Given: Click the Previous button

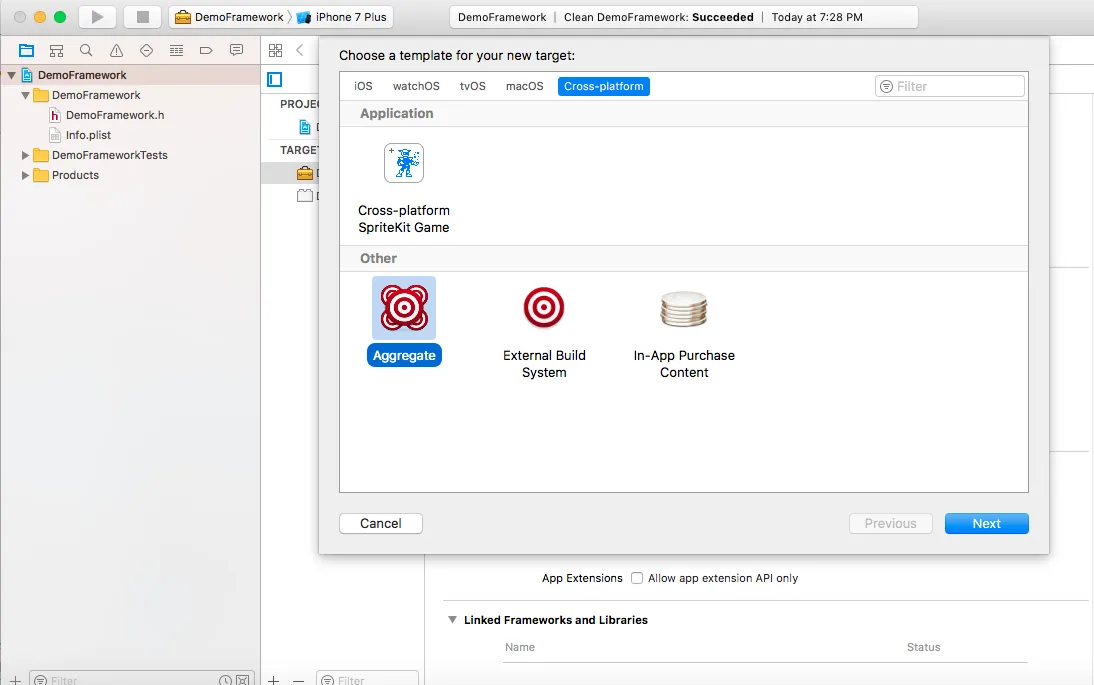Looking at the screenshot, I should click(x=890, y=523).
